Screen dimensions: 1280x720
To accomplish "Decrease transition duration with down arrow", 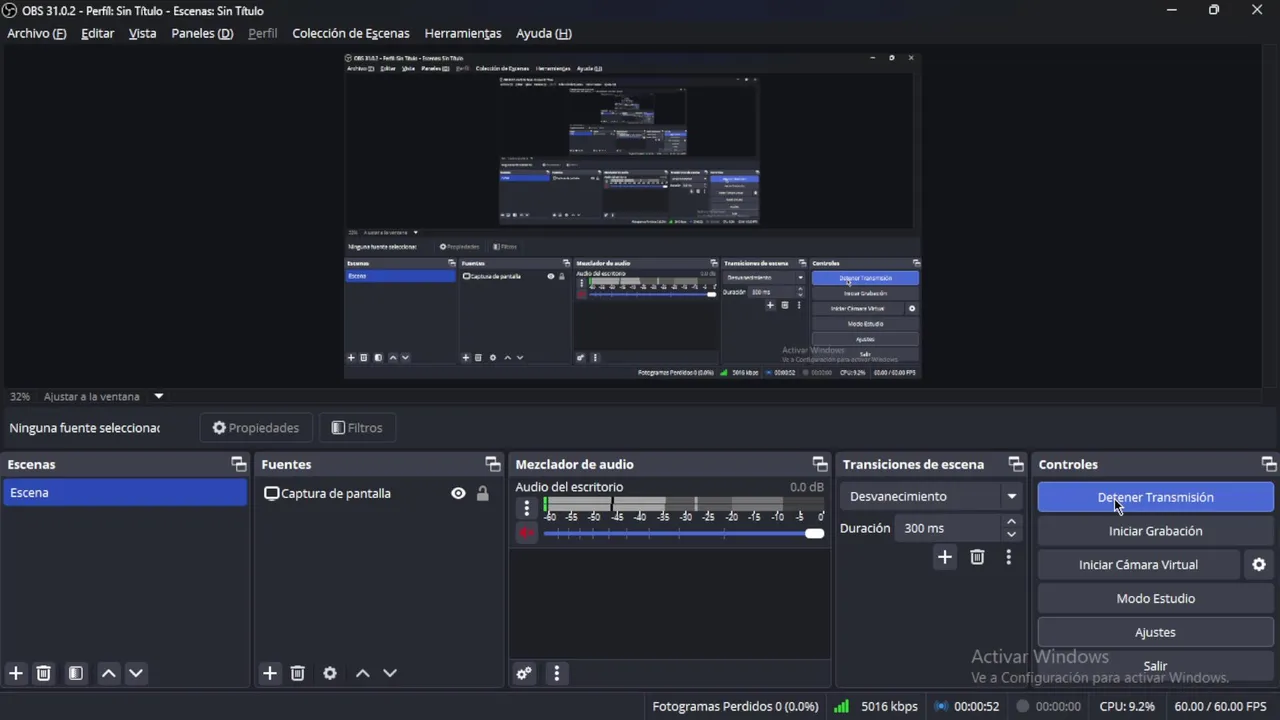I will (x=1011, y=535).
